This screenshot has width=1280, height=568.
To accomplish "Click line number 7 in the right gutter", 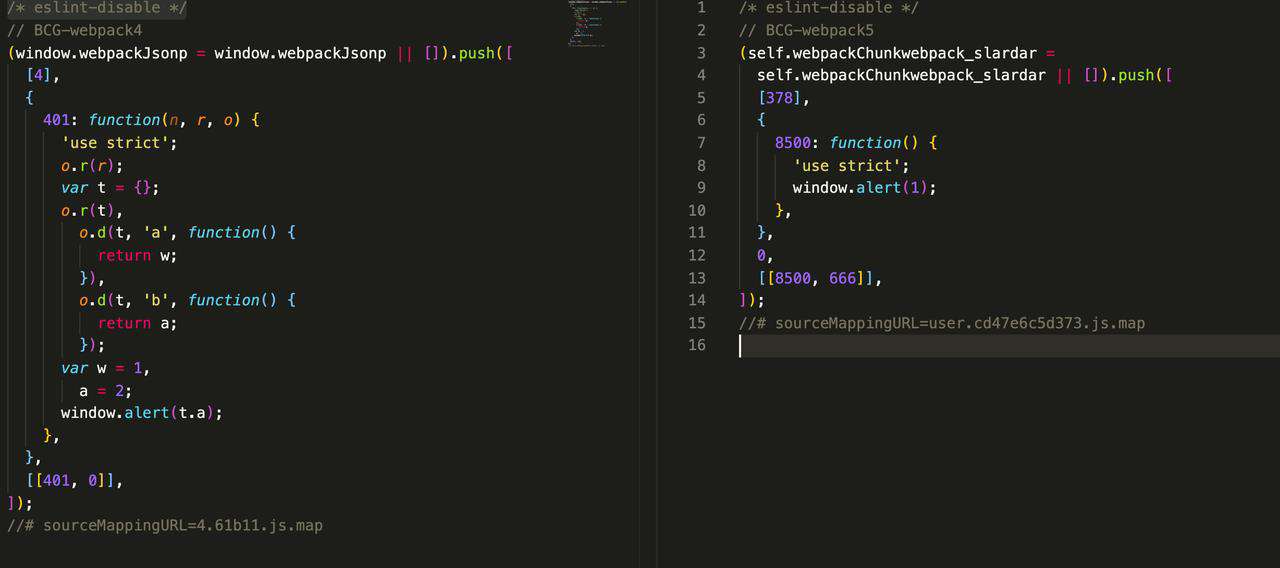I will [701, 143].
